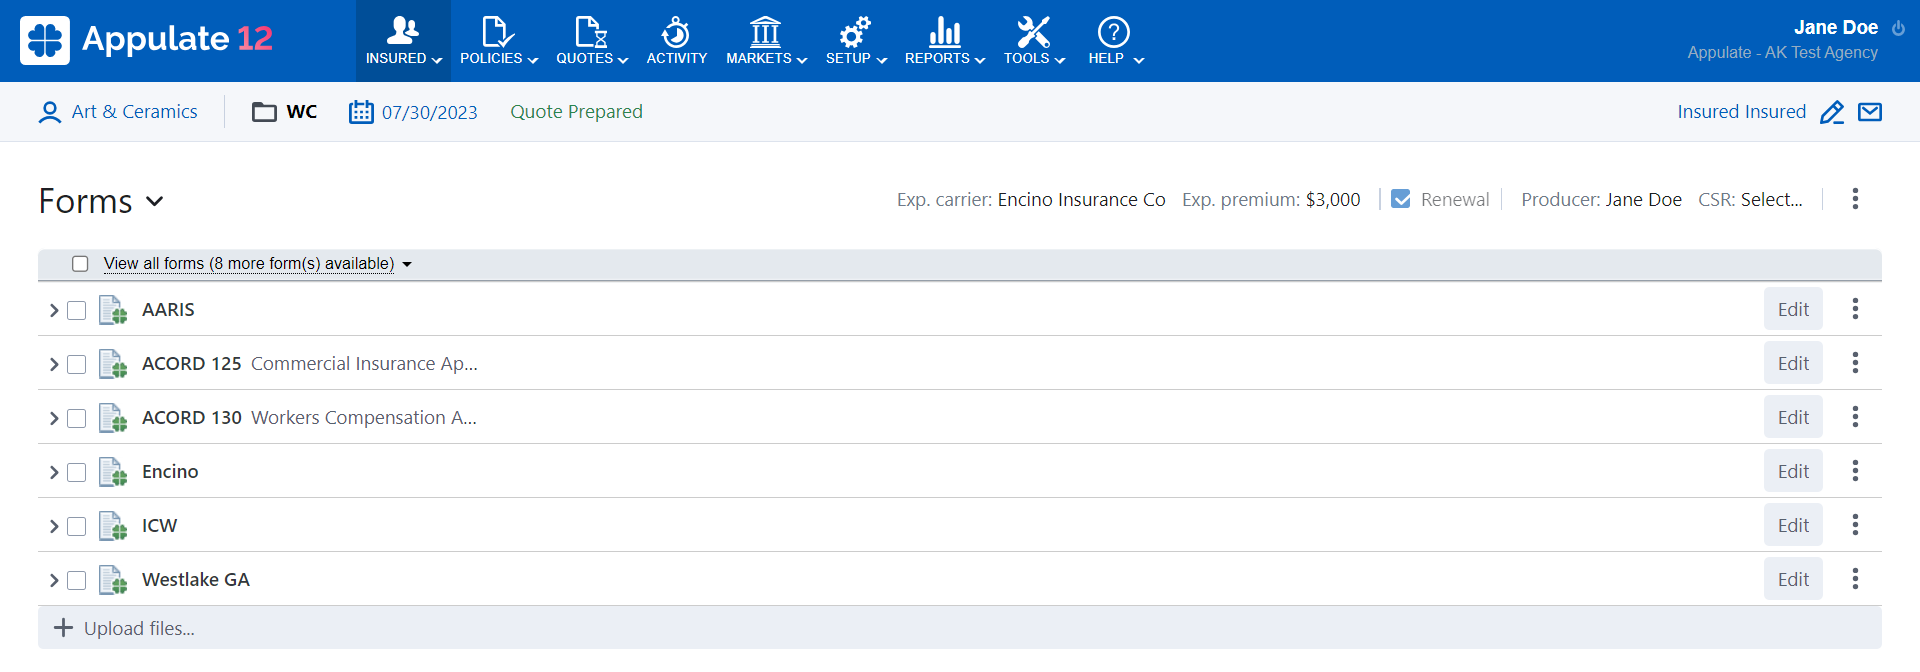Open View all forms dropdown
Image resolution: width=1920 pixels, height=672 pixels.
[257, 264]
